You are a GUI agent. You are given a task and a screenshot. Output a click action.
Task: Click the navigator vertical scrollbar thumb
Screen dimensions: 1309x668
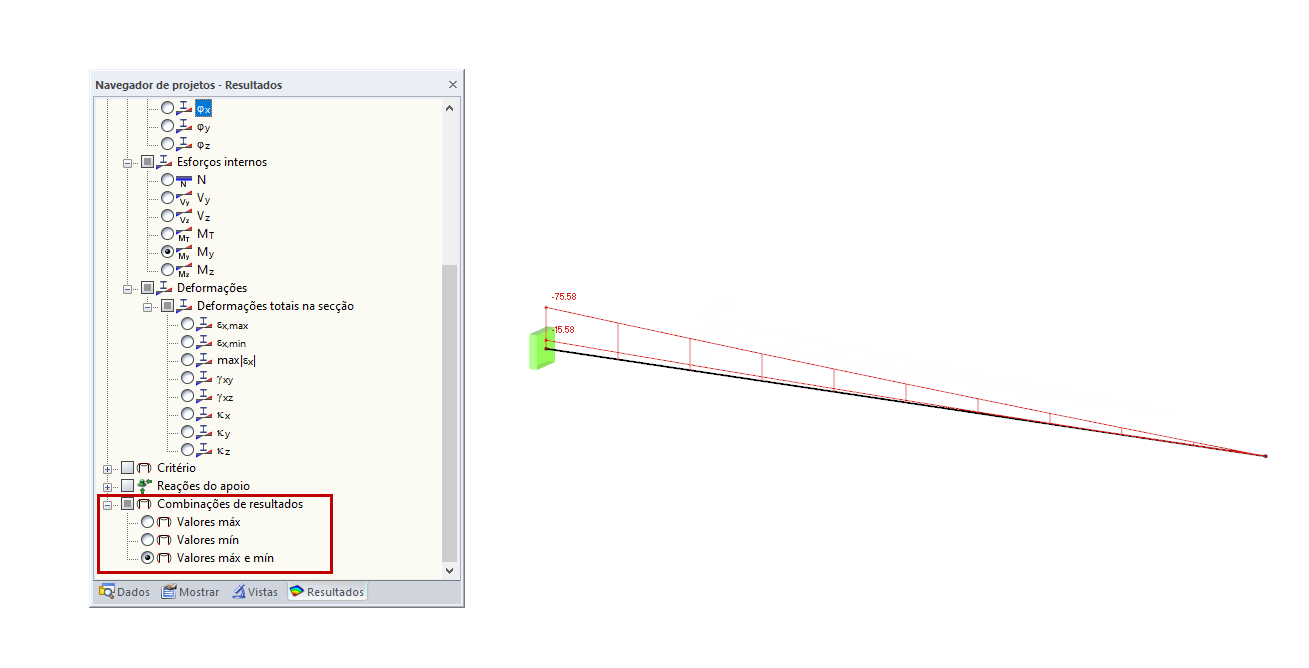(449, 412)
